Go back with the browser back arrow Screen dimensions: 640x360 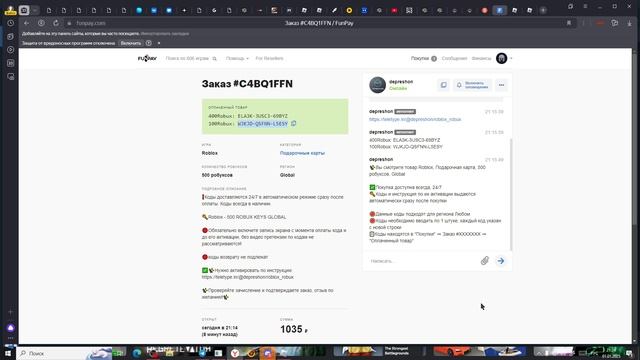(x=27, y=23)
